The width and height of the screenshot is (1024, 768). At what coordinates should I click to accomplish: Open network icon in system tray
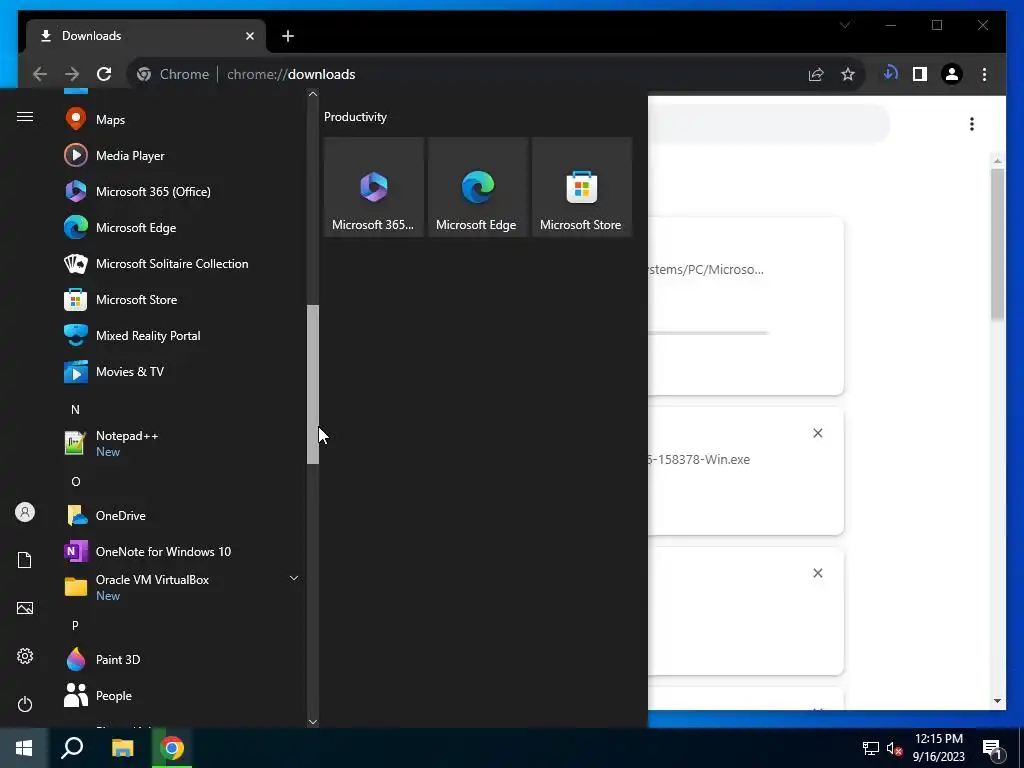[871, 748]
